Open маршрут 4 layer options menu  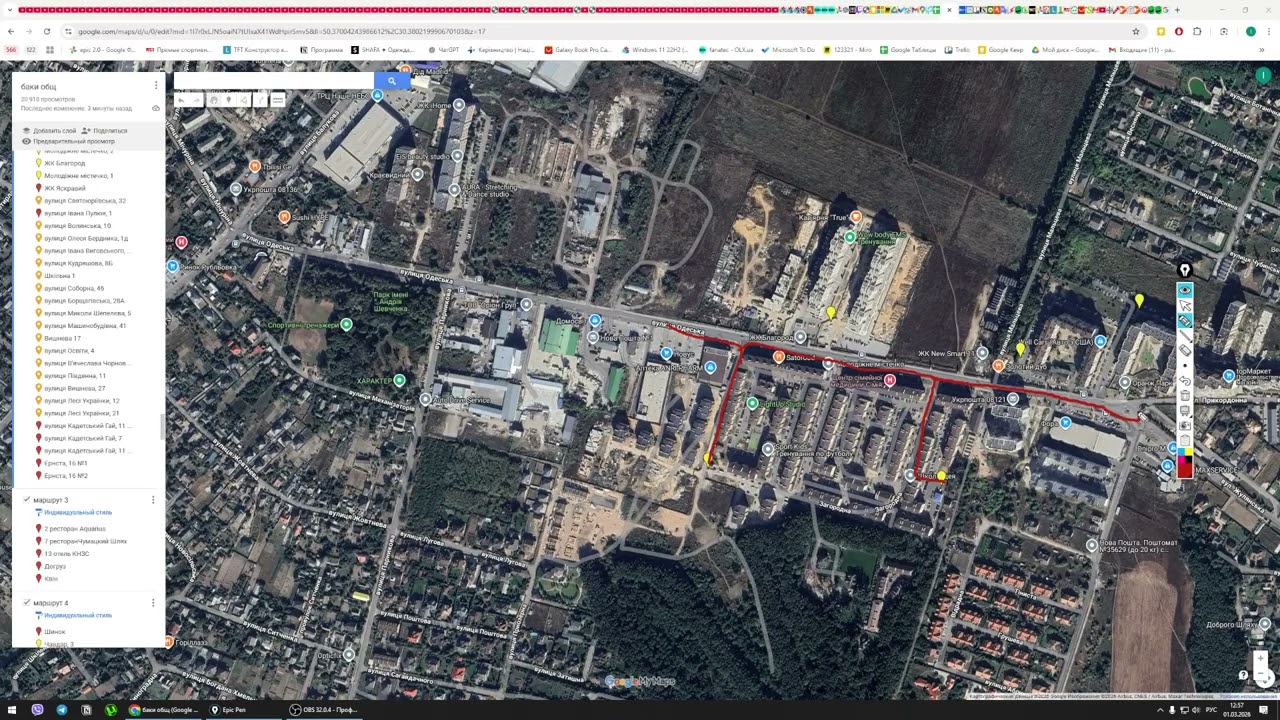pyautogui.click(x=153, y=603)
